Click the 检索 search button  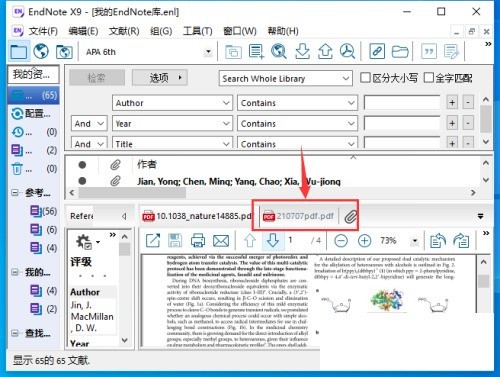click(x=97, y=78)
